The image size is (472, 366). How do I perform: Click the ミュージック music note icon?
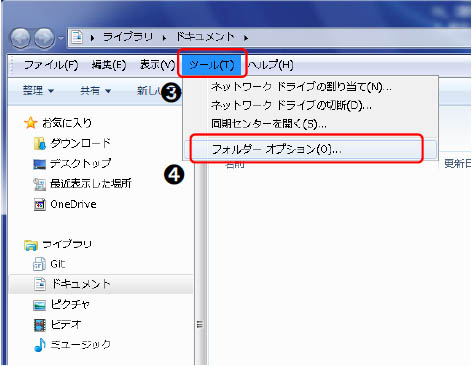(40, 345)
